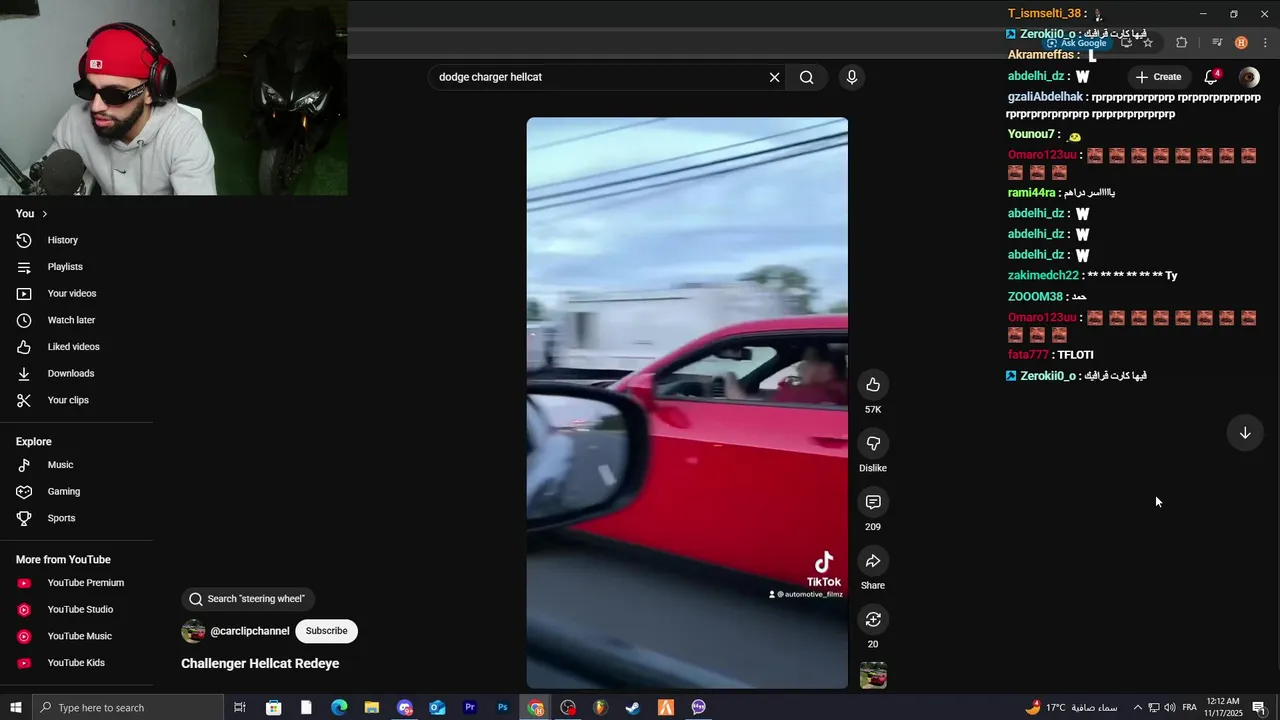
Task: Open the @carclipchannel channel name
Action: click(x=250, y=631)
